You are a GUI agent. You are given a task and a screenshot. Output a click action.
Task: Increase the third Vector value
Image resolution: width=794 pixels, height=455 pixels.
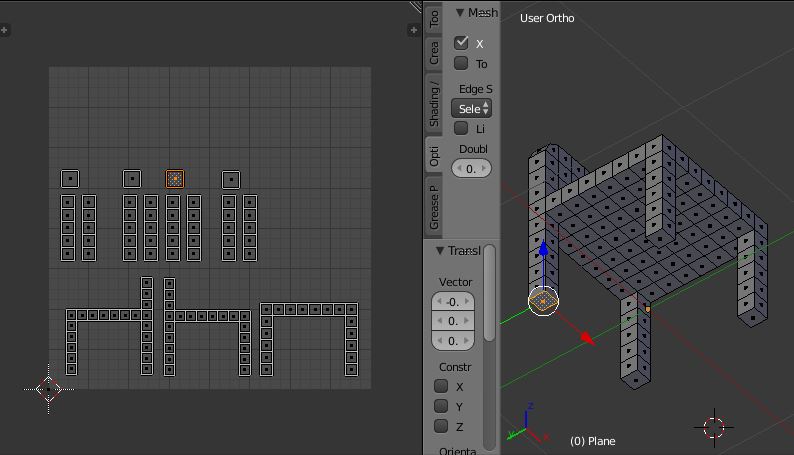tap(467, 341)
